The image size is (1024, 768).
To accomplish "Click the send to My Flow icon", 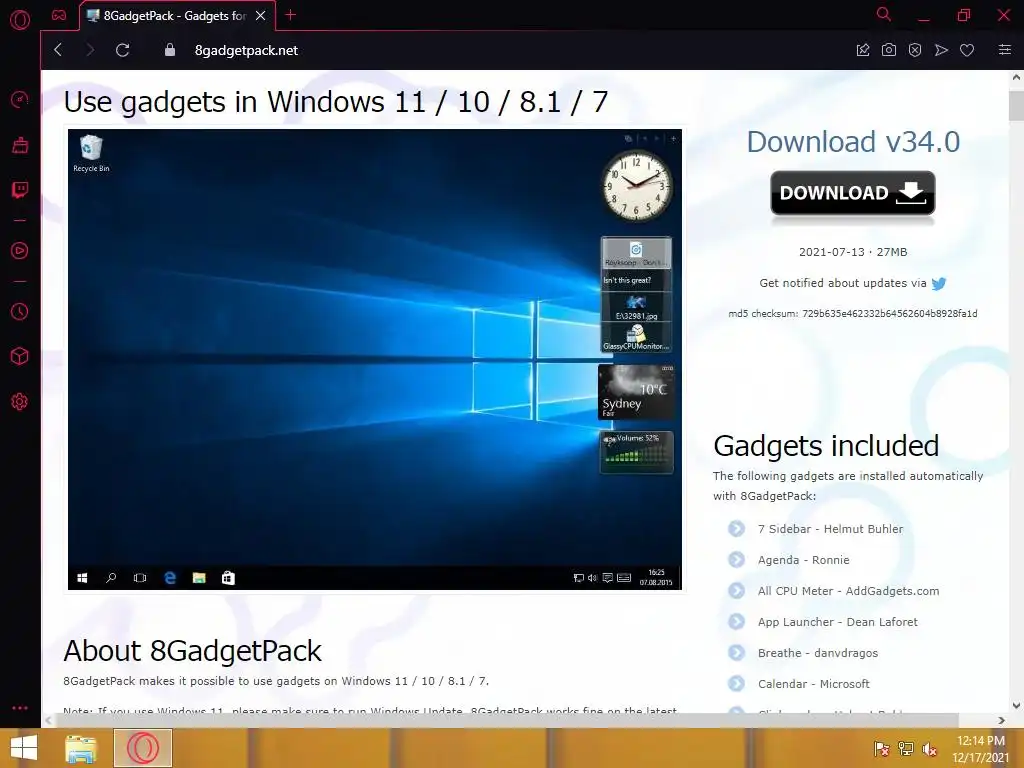I will pyautogui.click(x=941, y=50).
